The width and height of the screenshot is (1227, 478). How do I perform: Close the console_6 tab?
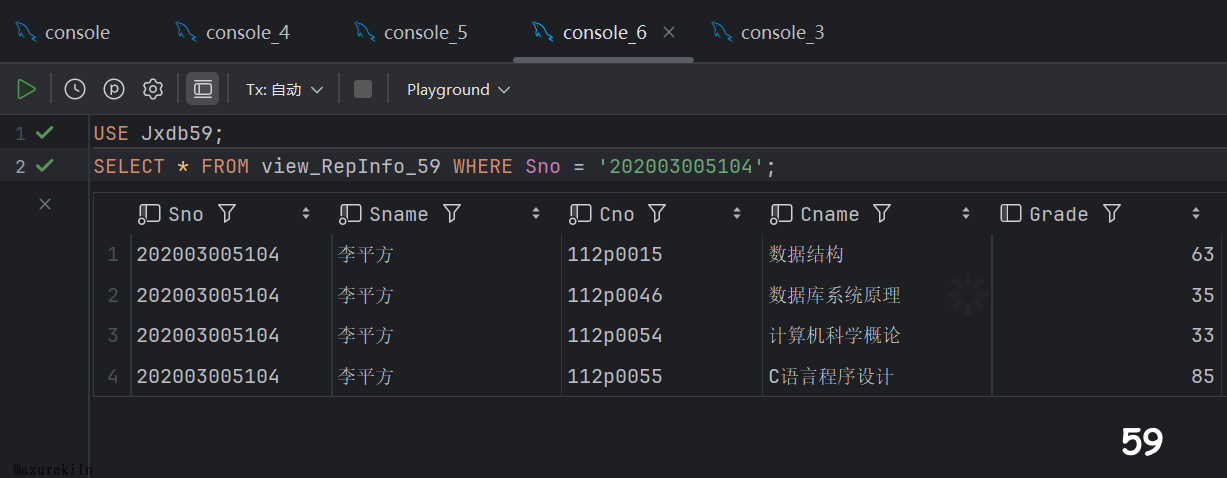[x=669, y=32]
